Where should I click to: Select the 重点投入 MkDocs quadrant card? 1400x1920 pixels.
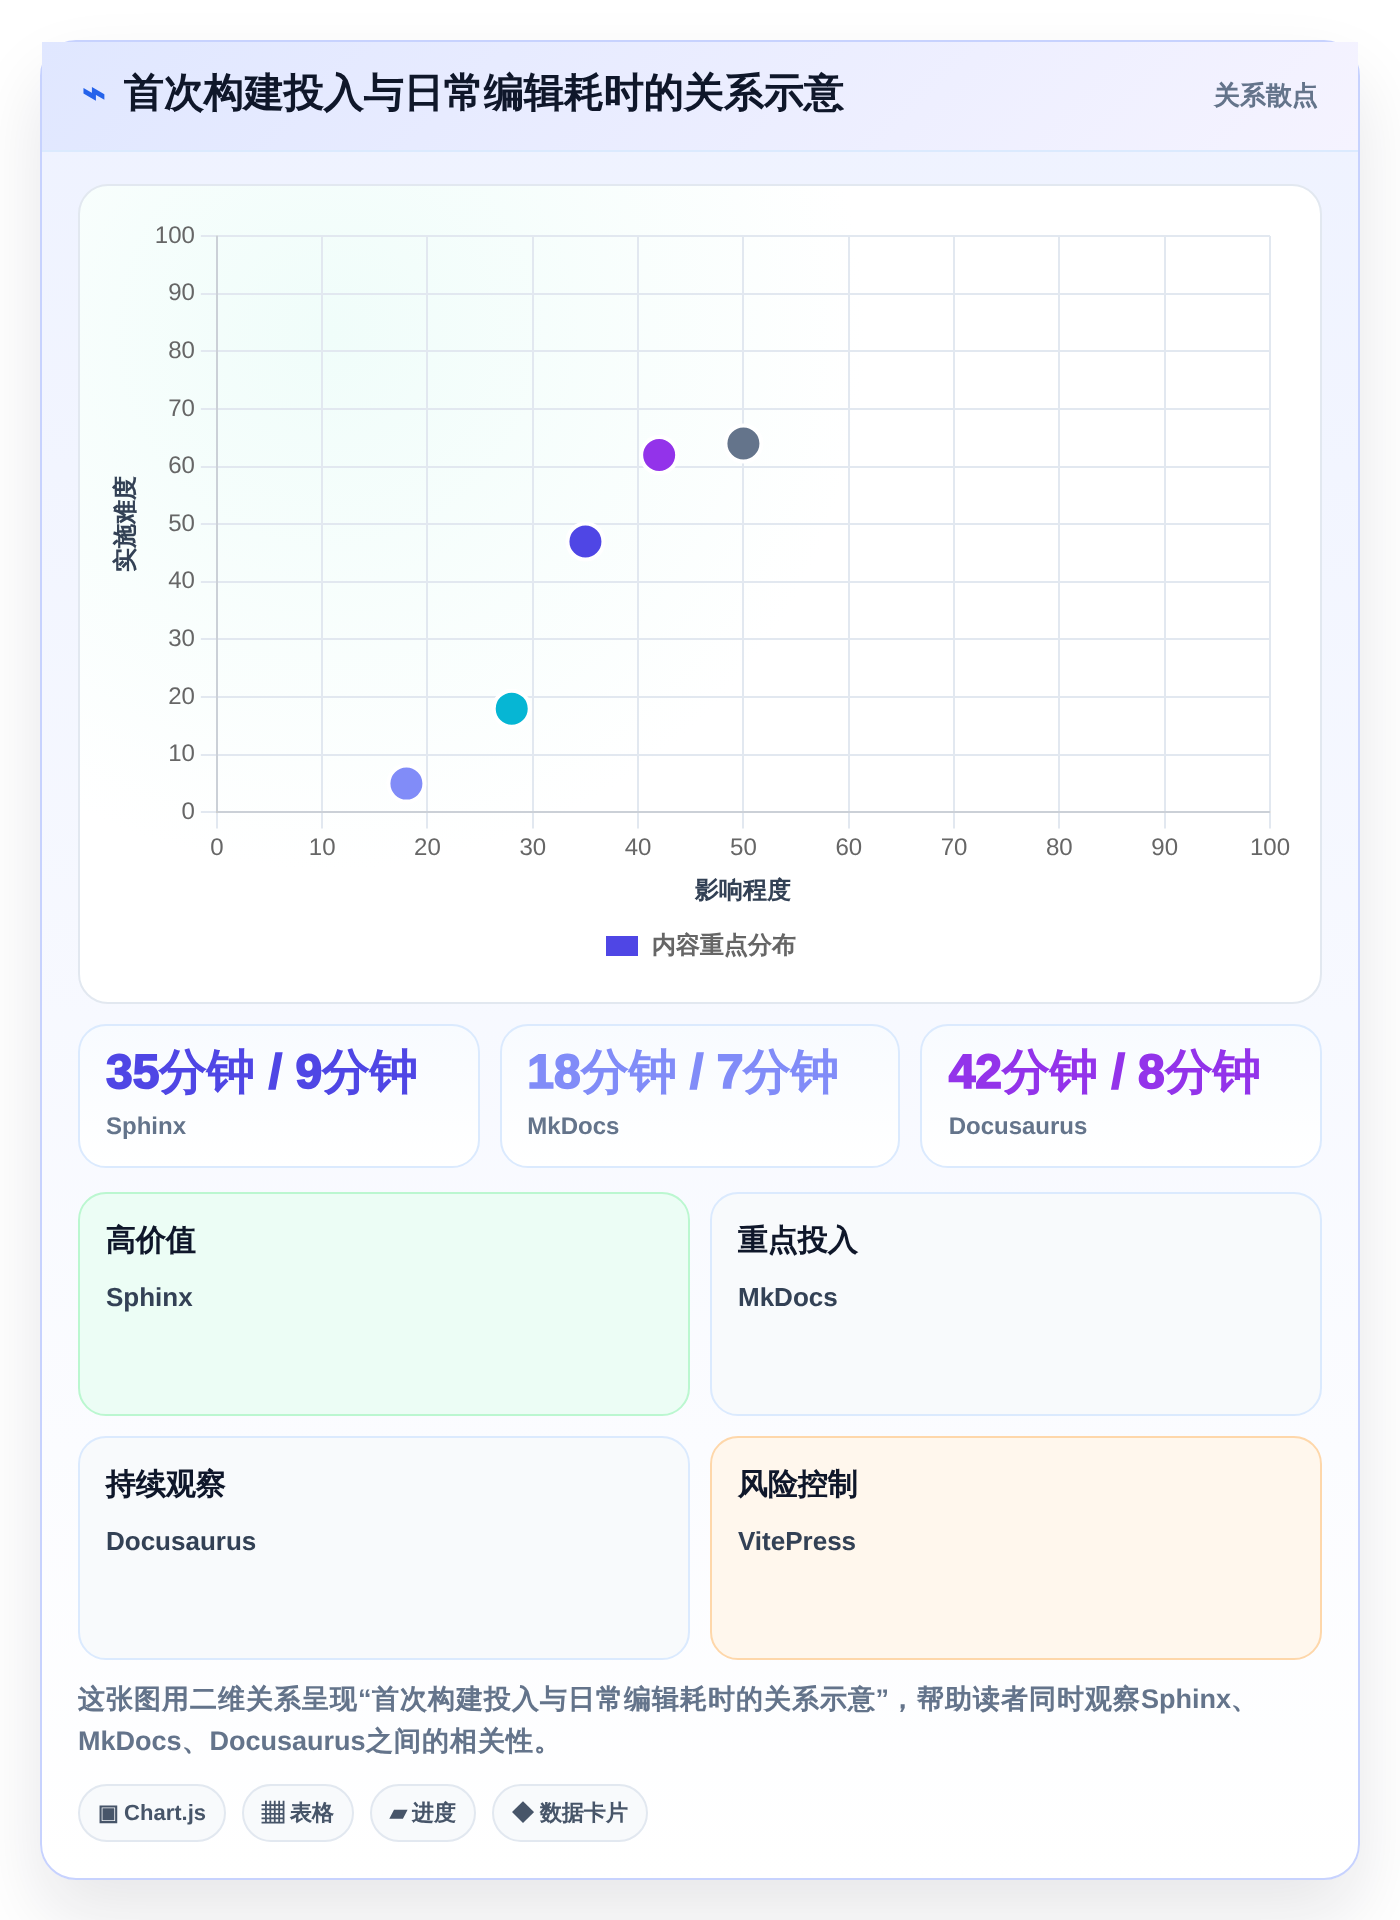1016,1304
